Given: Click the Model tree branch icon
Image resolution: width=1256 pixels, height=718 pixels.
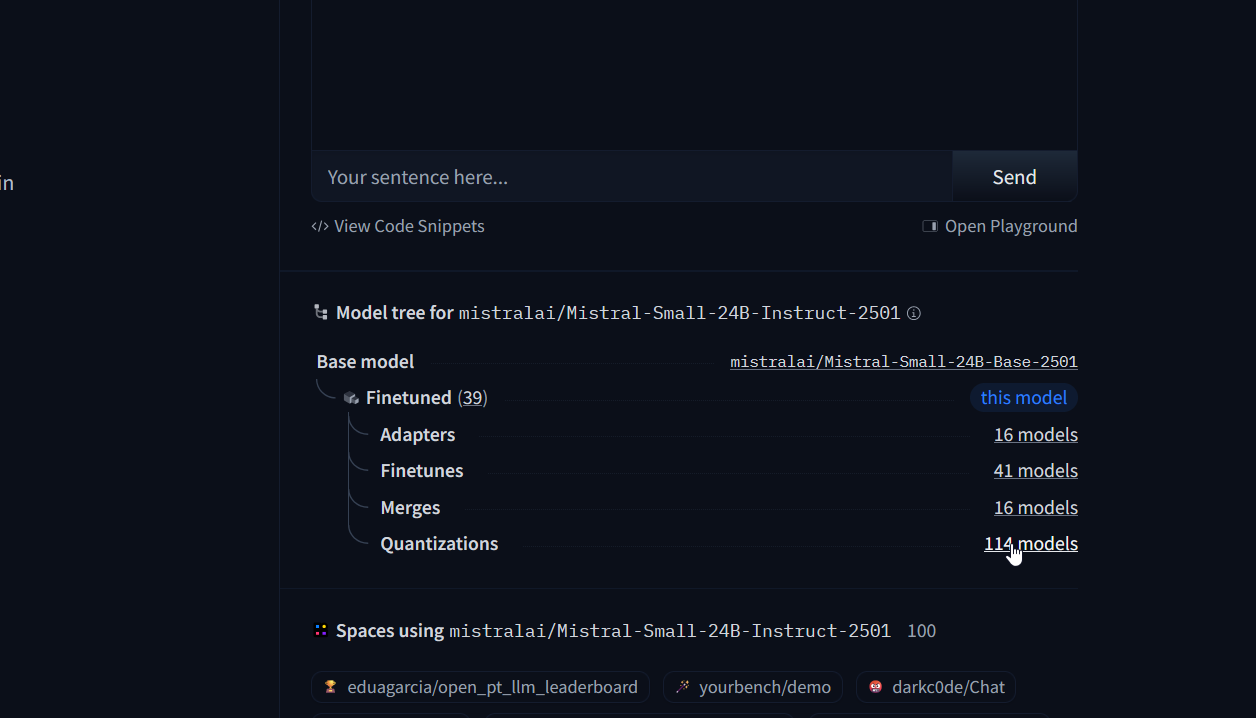Looking at the screenshot, I should click(x=321, y=313).
